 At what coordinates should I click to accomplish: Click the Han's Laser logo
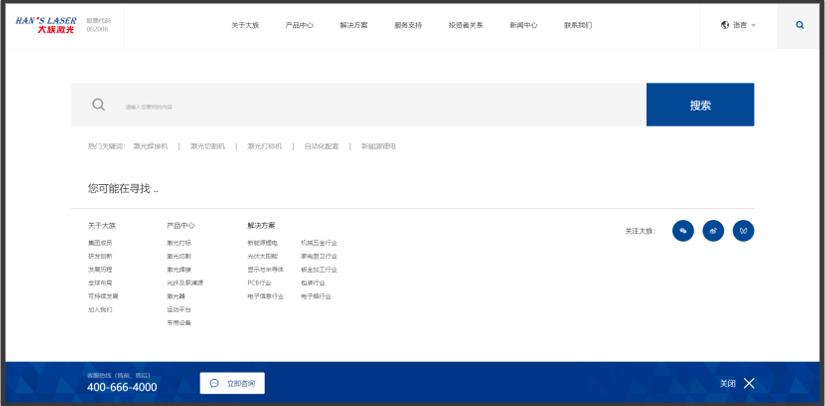[x=46, y=25]
